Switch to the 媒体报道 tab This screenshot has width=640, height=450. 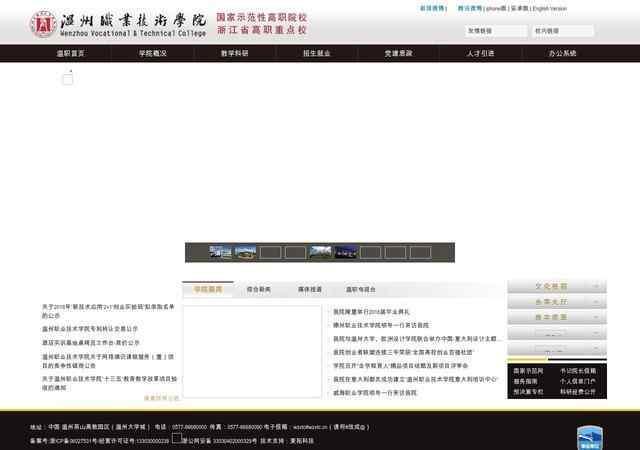pyautogui.click(x=310, y=289)
